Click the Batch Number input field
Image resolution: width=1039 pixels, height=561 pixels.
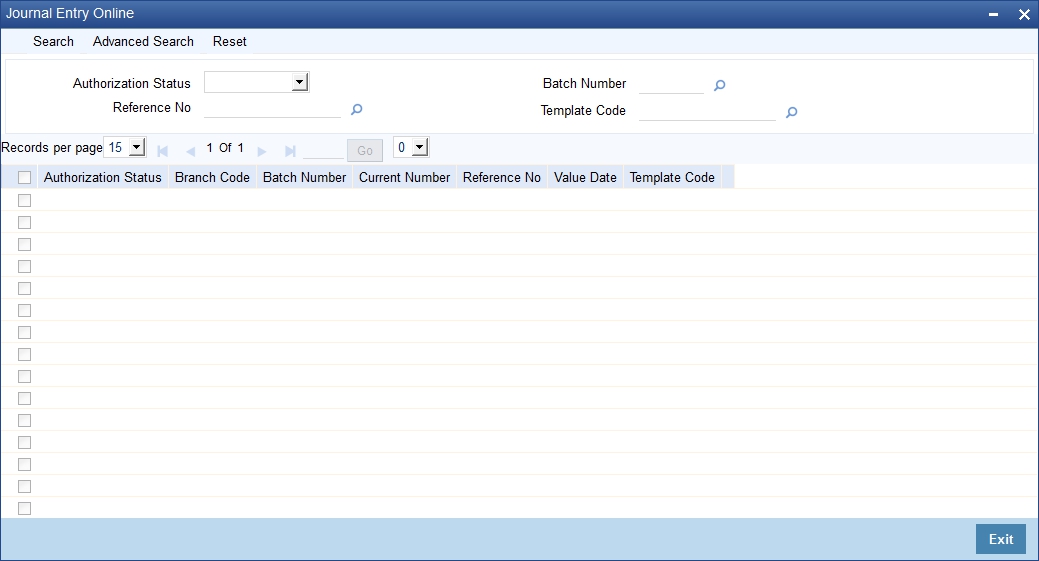coord(671,84)
